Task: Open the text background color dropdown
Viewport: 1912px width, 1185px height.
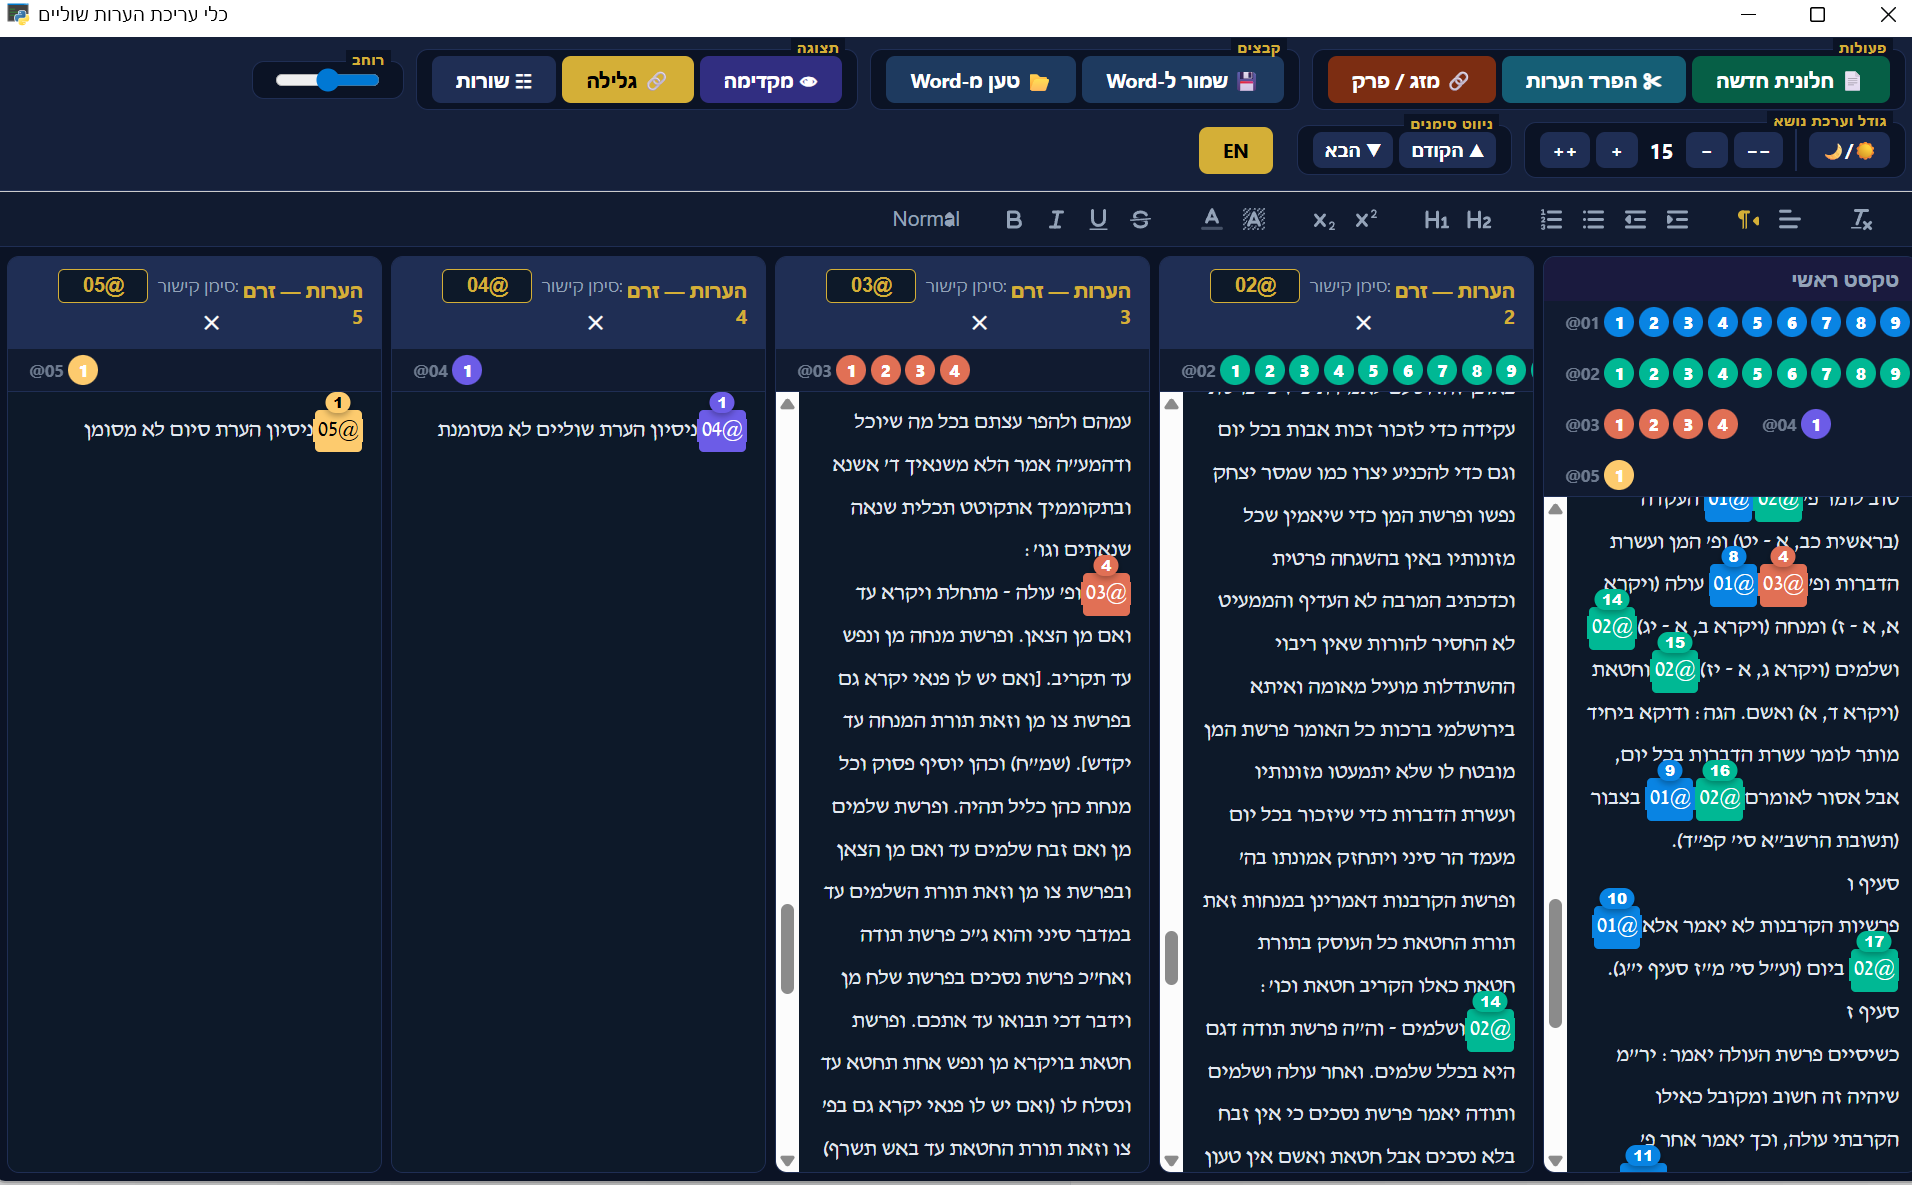Action: (x=1253, y=220)
